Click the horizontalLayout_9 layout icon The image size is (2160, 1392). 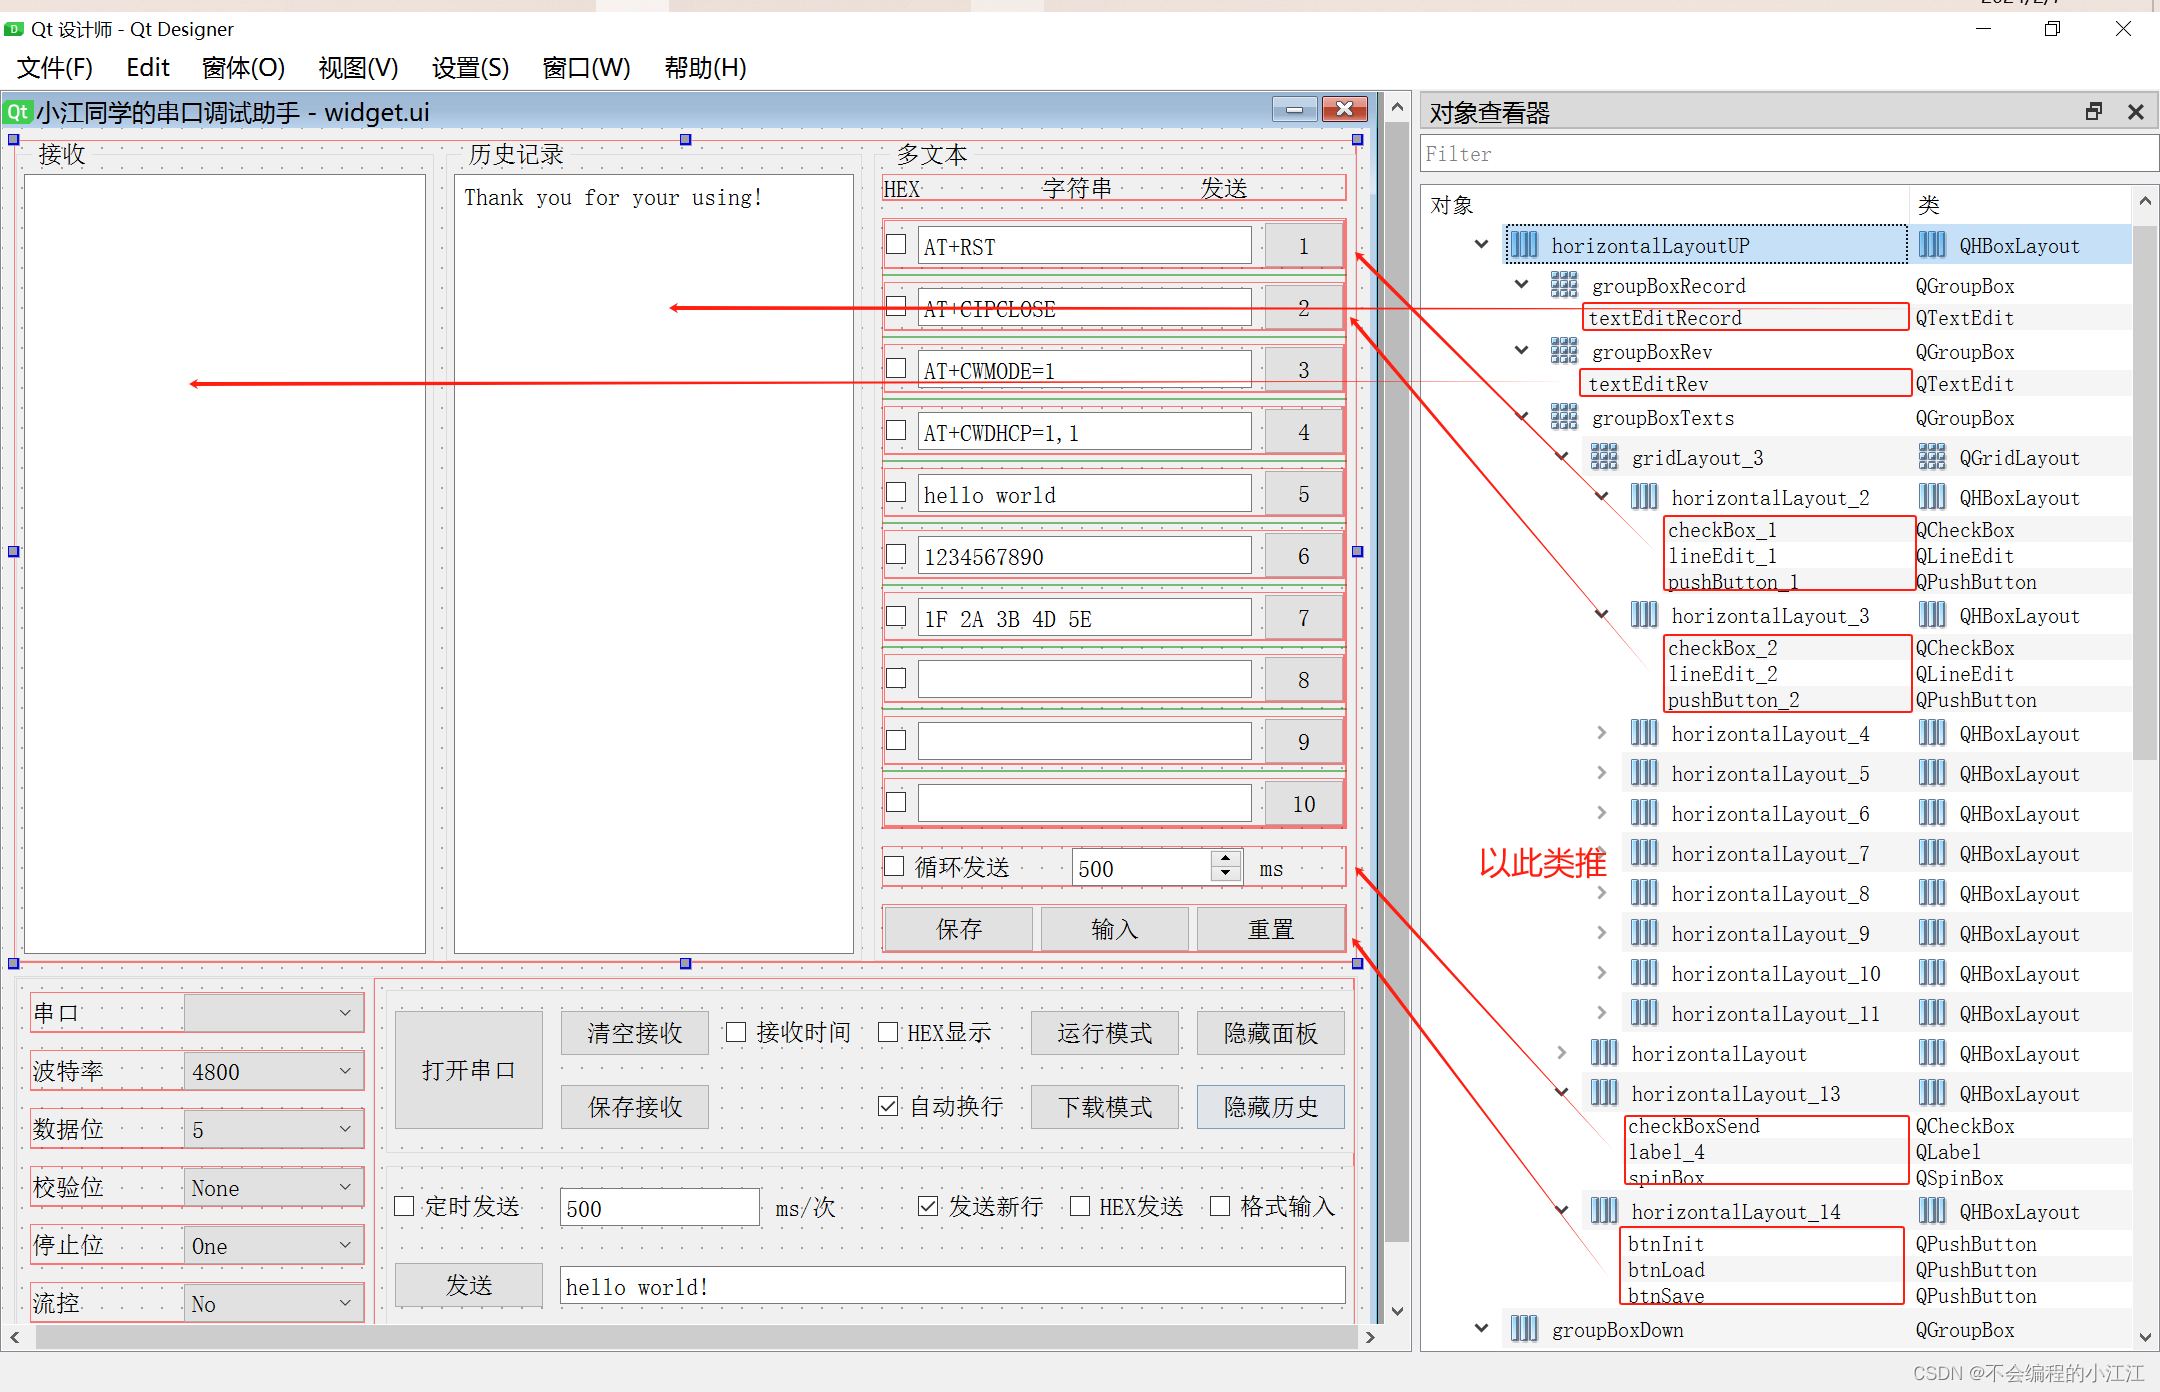1644,933
